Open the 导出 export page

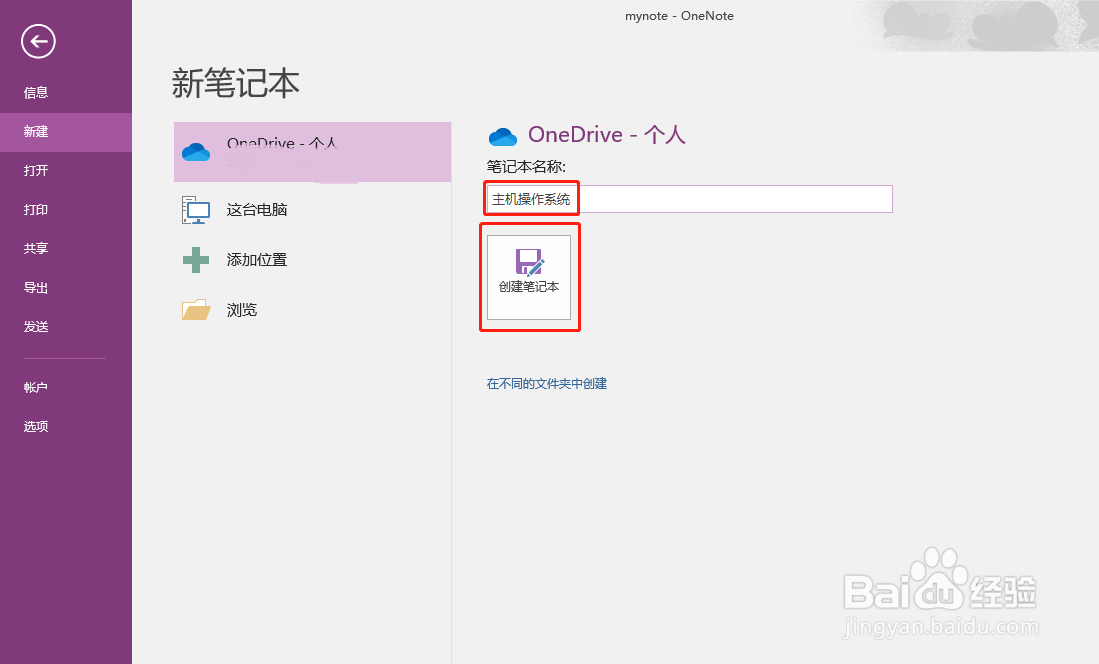[x=66, y=287]
